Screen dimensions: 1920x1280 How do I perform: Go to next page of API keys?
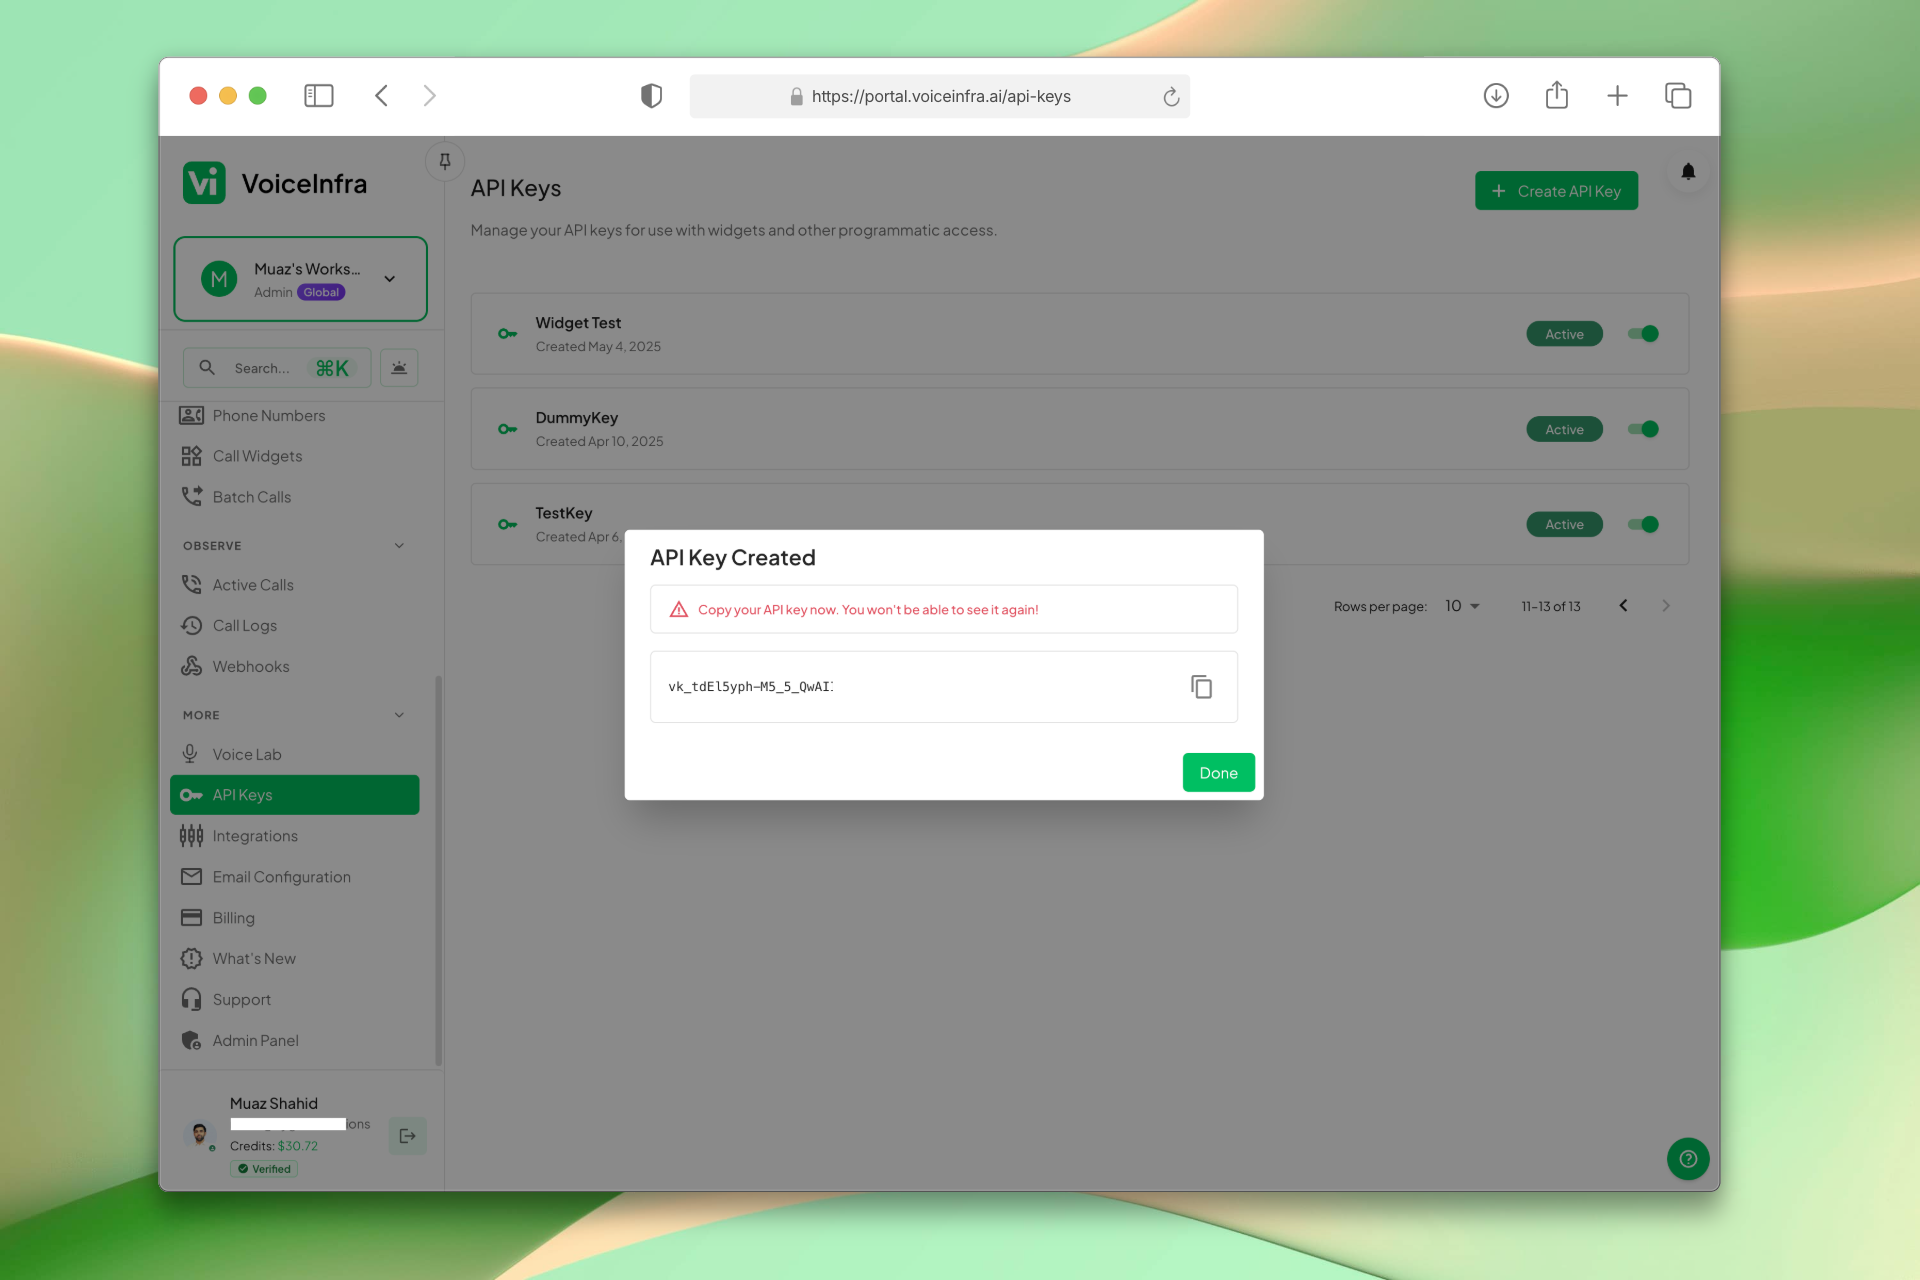1665,606
